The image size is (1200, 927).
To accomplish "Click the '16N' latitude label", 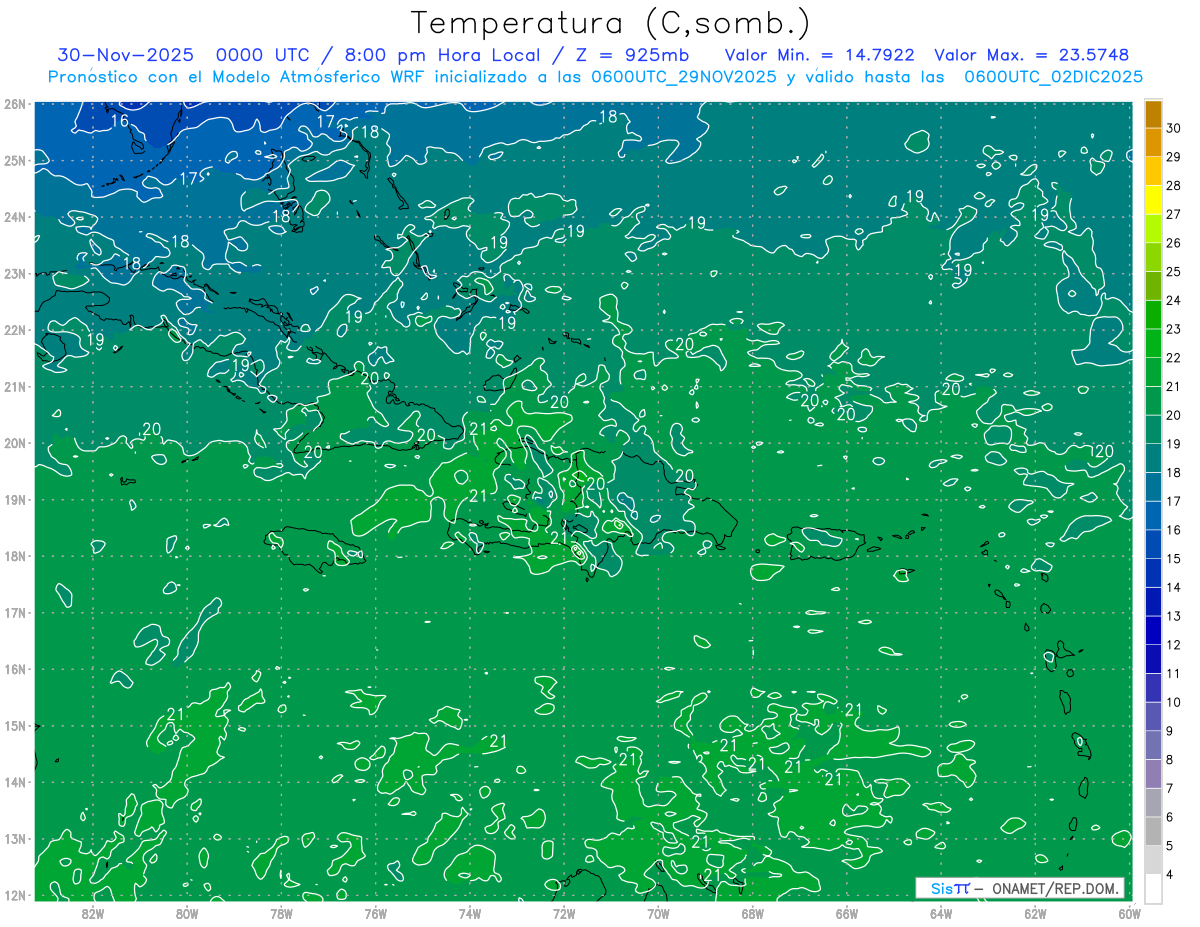I will 14,669.
